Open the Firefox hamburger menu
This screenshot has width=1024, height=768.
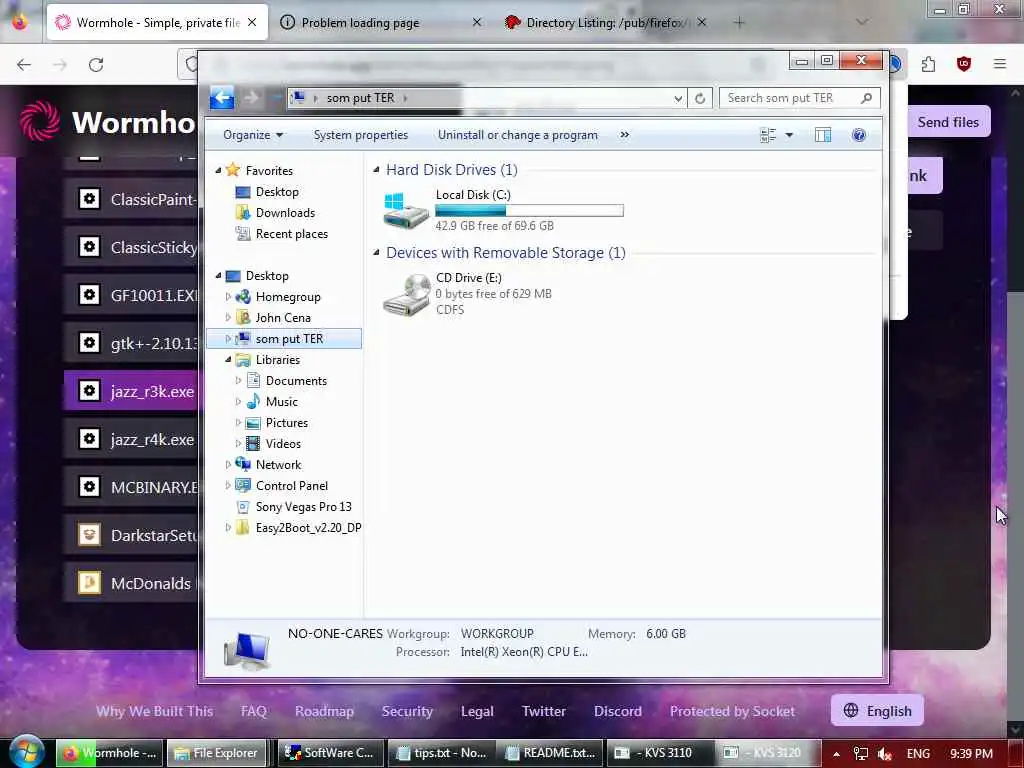click(x=1000, y=64)
